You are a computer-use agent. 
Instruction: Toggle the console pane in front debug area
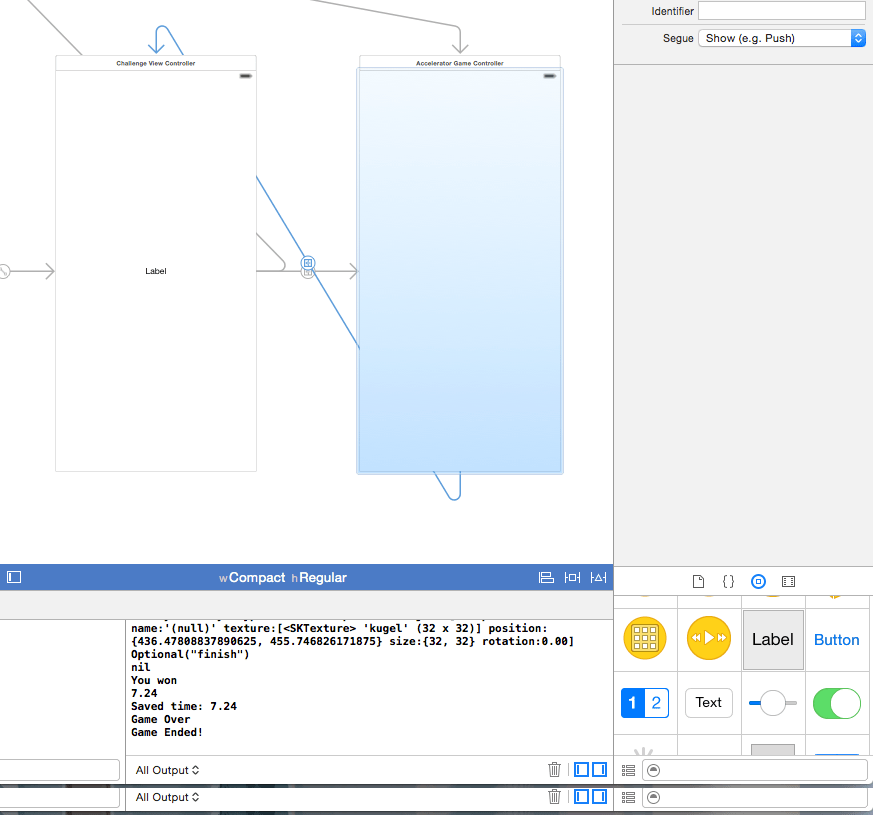pos(600,770)
